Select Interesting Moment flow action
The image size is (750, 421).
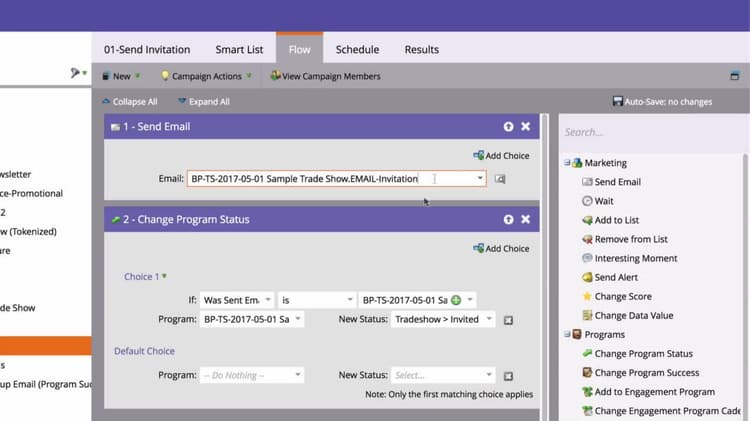tap(629, 258)
